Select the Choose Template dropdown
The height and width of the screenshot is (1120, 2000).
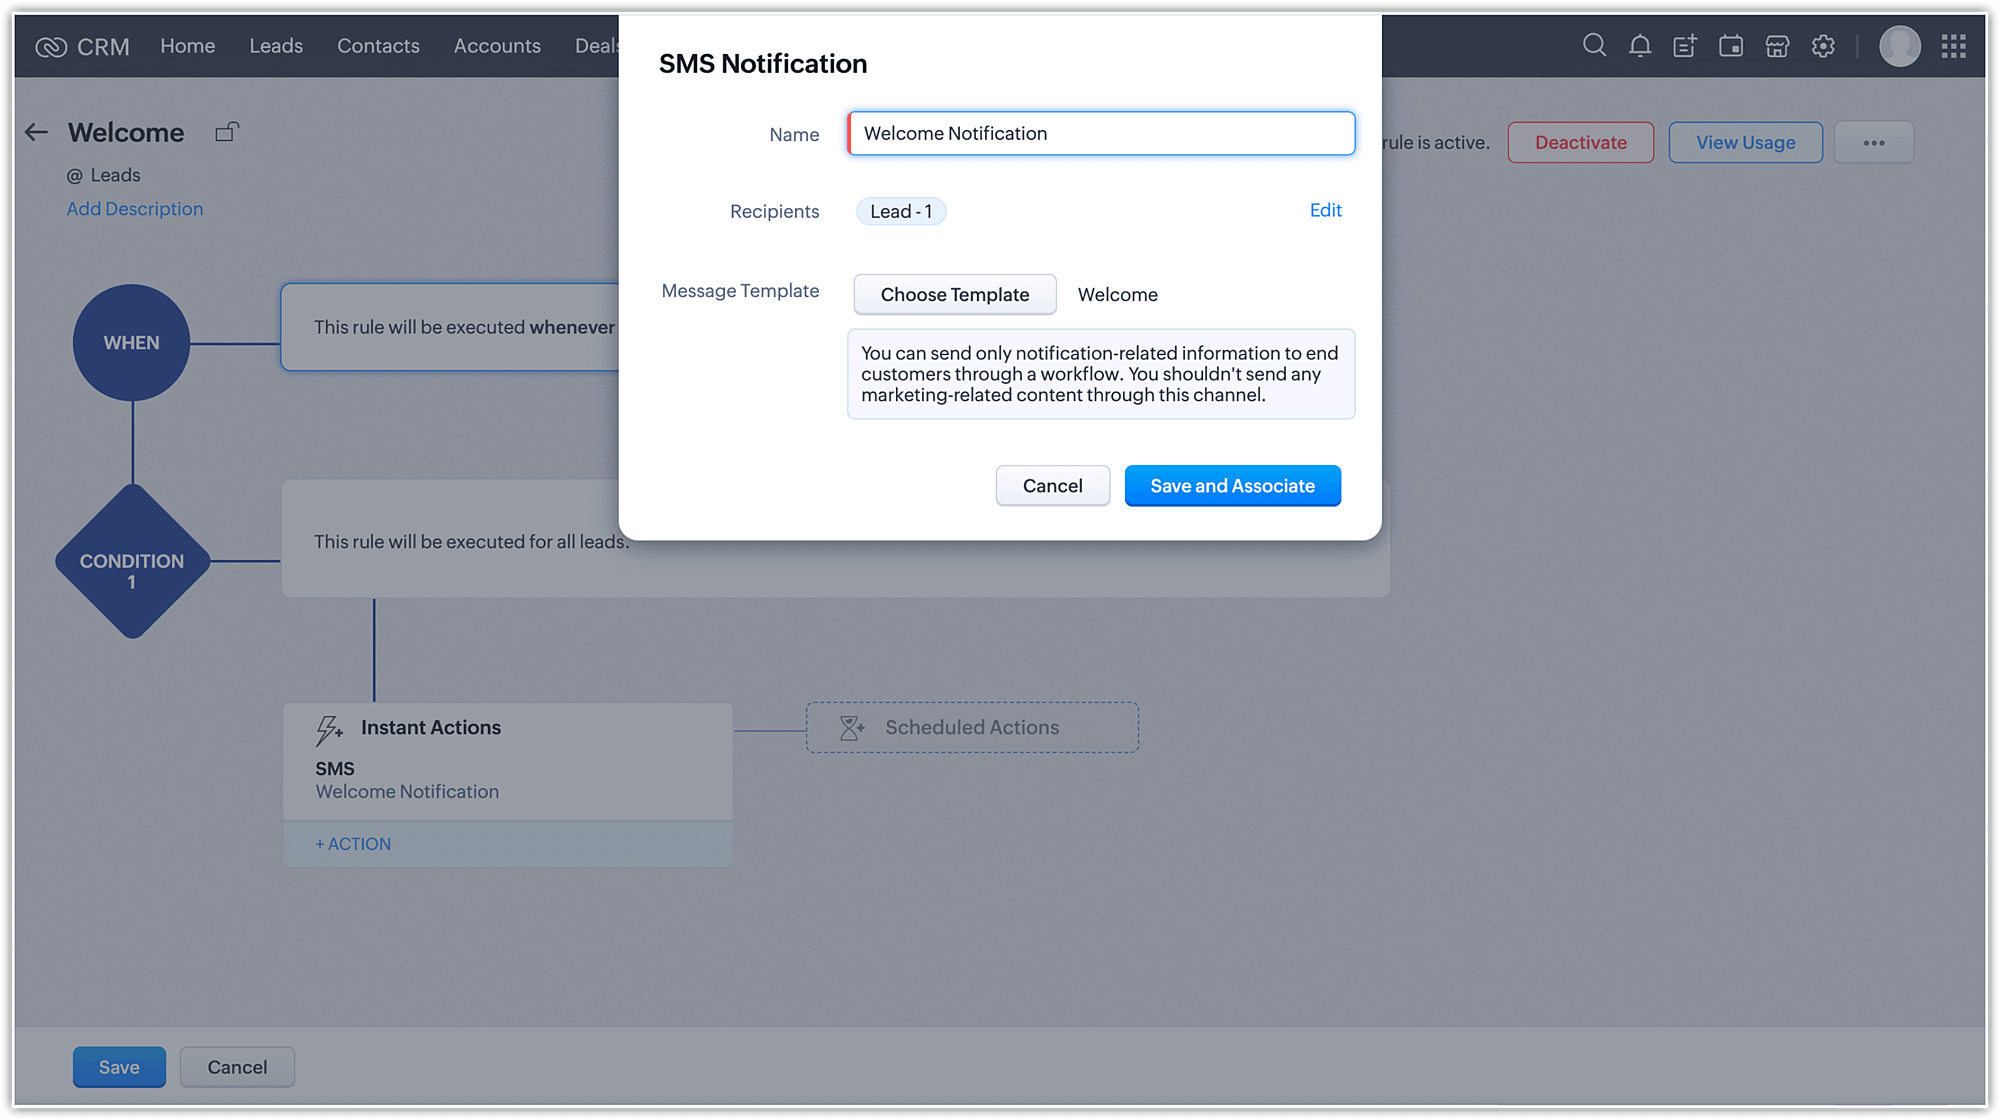(953, 293)
